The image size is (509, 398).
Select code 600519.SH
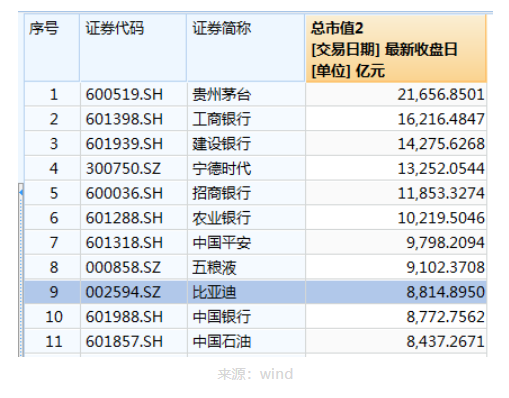tap(124, 95)
